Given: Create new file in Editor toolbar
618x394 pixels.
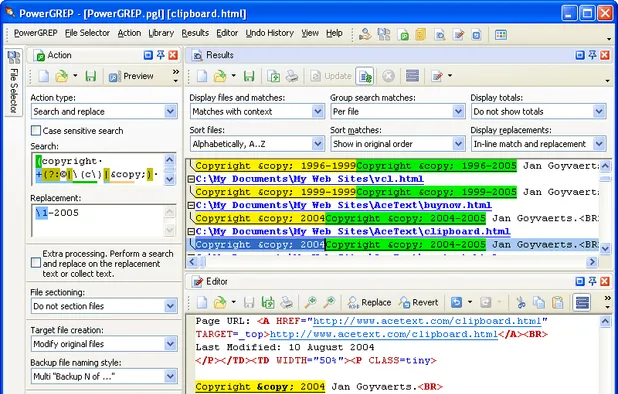Looking at the screenshot, I should [x=202, y=303].
